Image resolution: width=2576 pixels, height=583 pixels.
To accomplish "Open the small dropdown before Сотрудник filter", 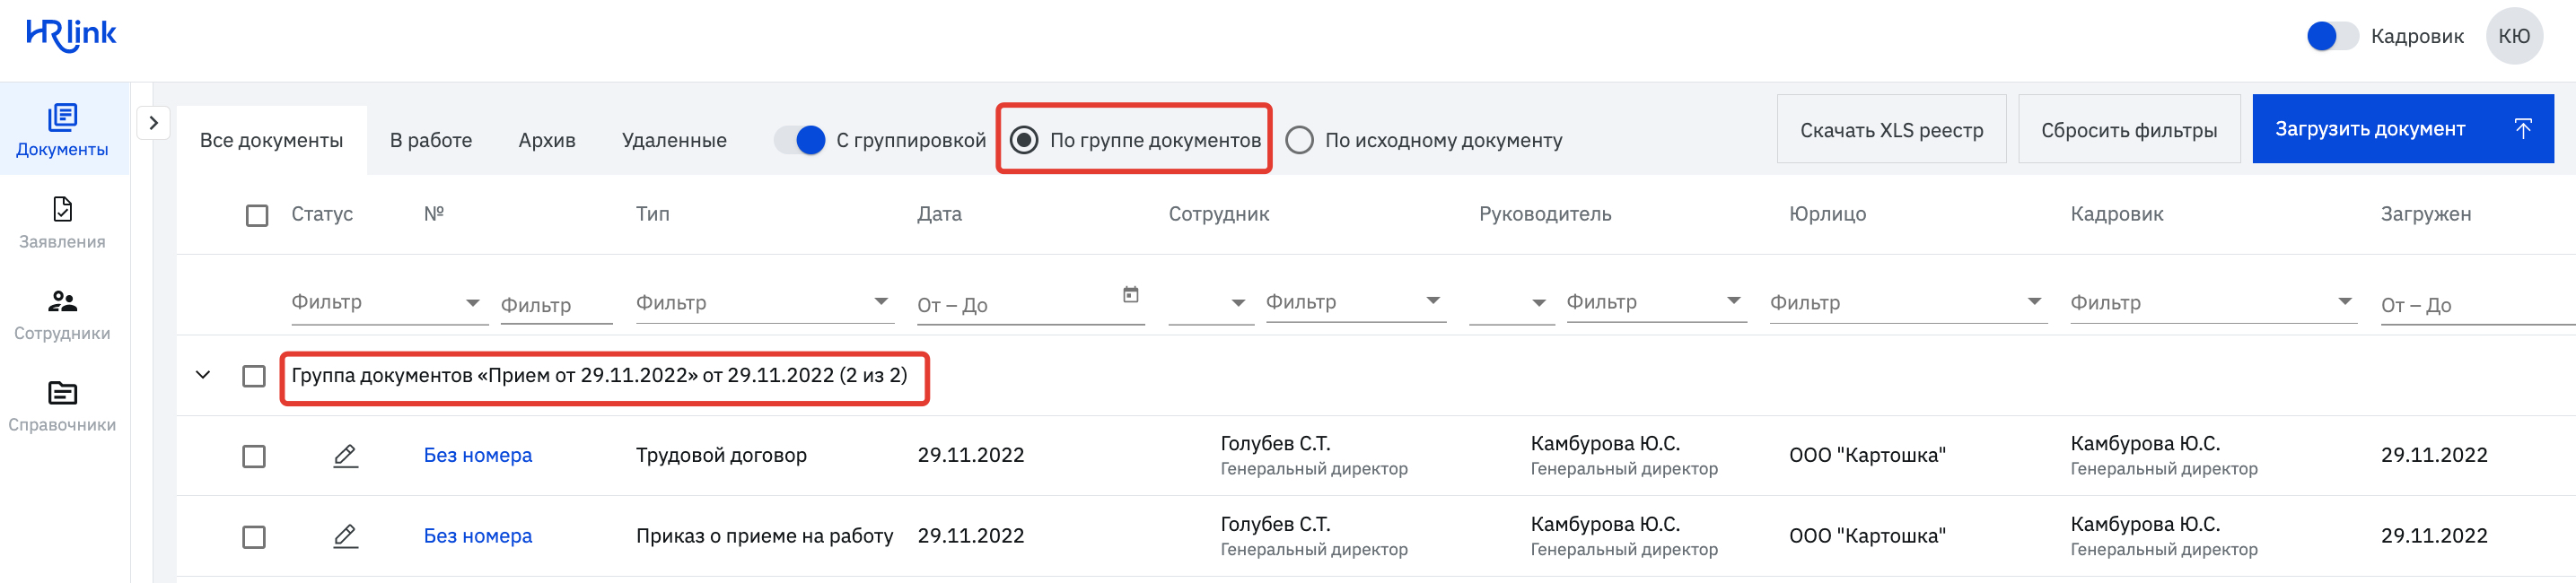I will tap(1210, 303).
